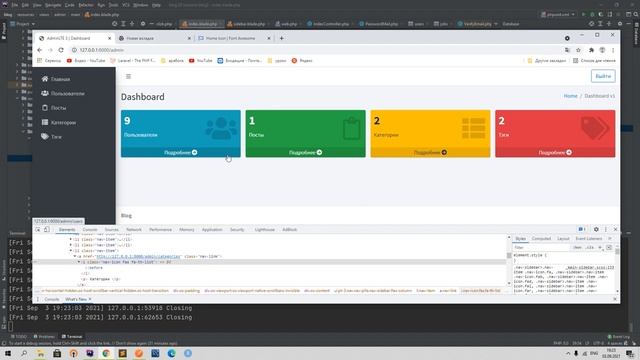
Task: Open DevTools settings gear icon
Action: (x=596, y=229)
